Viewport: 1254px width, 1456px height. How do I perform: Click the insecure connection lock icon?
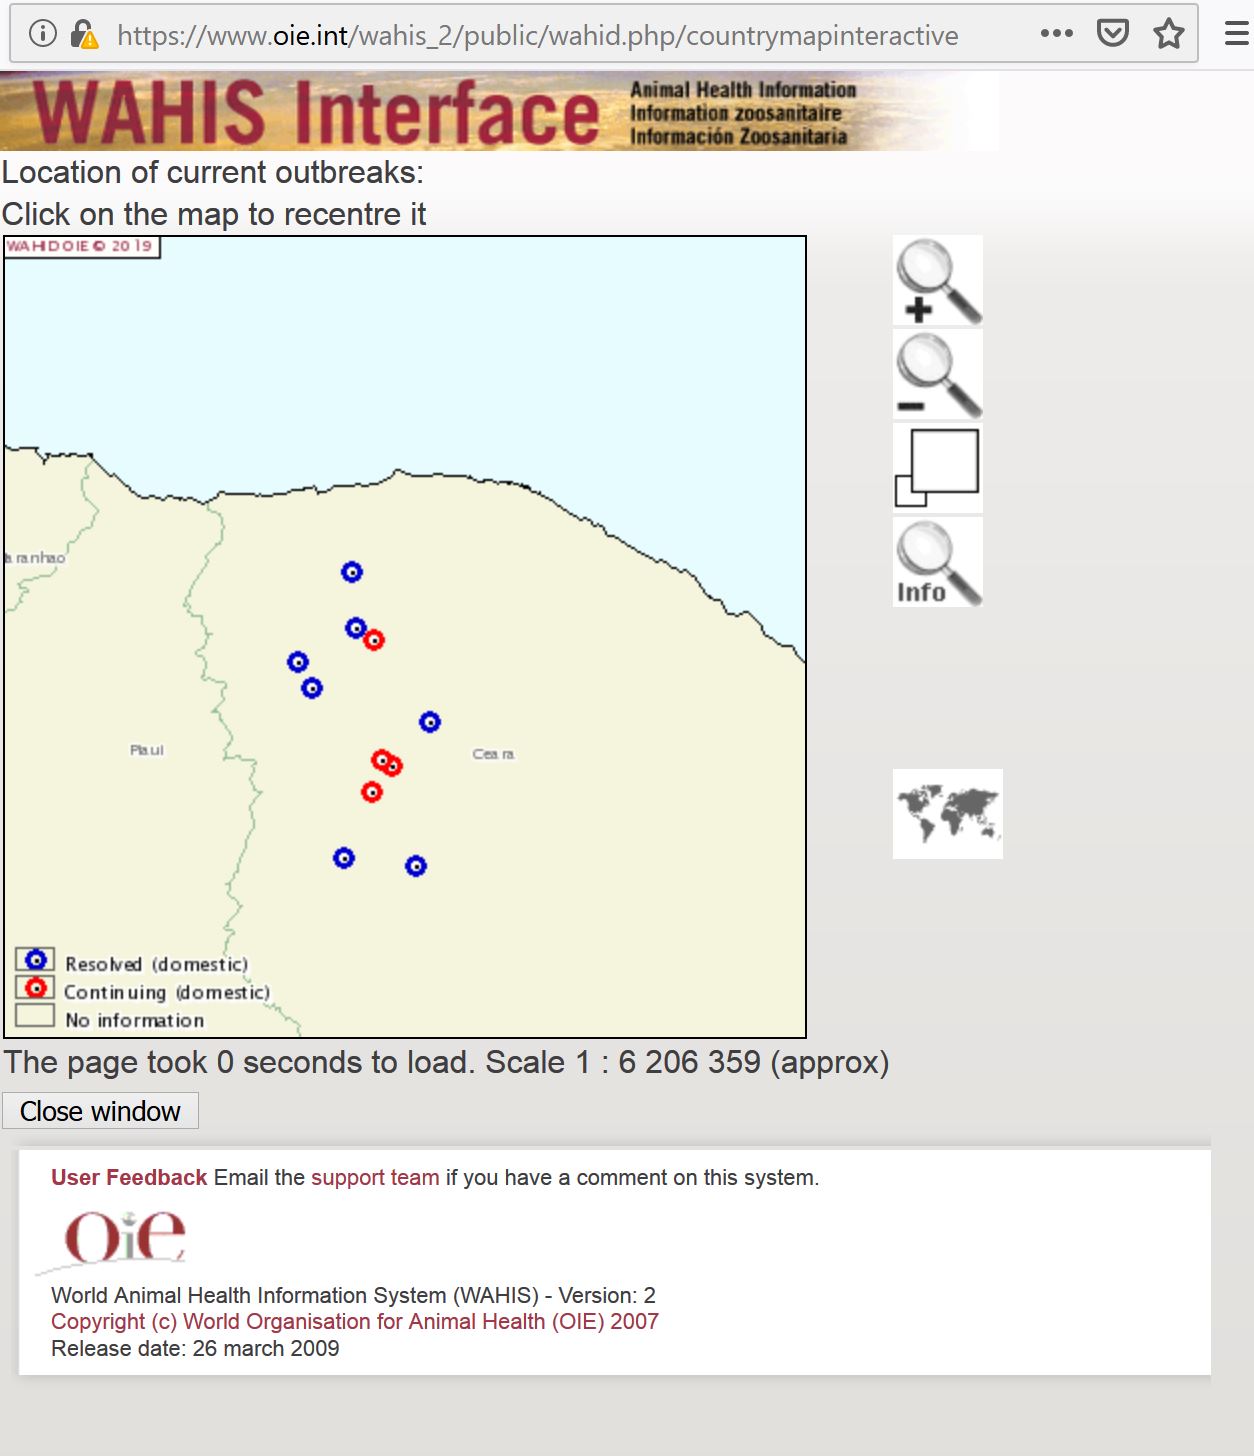(85, 34)
